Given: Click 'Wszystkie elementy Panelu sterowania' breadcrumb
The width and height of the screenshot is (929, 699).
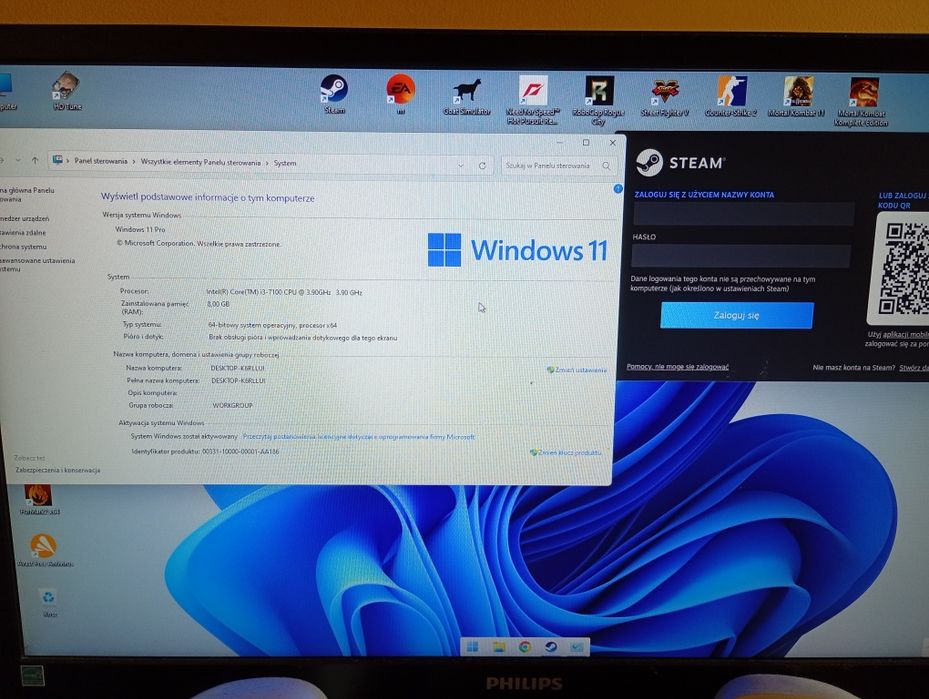Looking at the screenshot, I should (x=201, y=162).
